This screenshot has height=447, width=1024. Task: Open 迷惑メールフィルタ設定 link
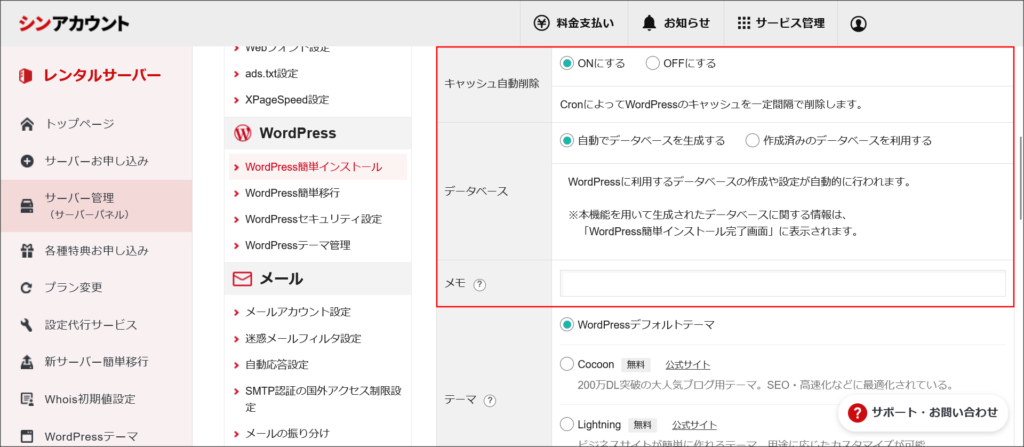(303, 339)
